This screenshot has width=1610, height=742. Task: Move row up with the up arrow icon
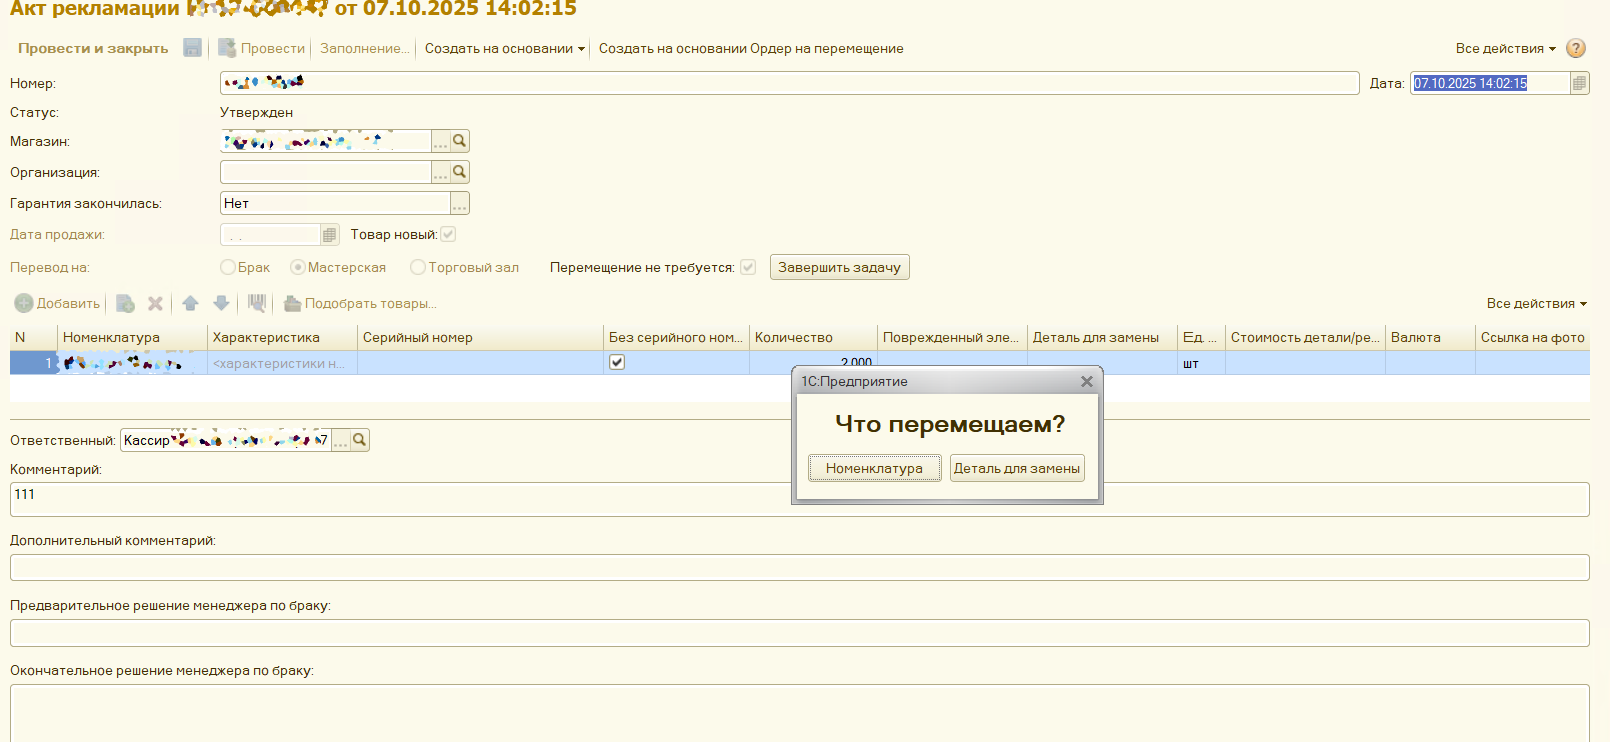point(190,303)
